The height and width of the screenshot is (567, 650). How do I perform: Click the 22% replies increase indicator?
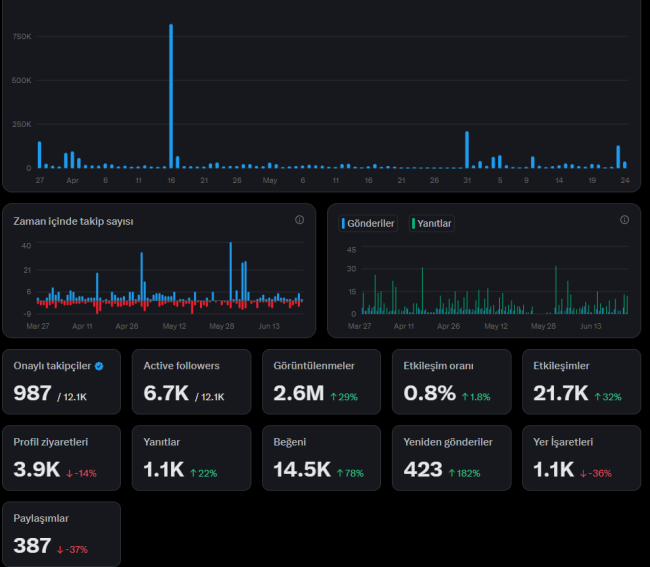click(204, 473)
